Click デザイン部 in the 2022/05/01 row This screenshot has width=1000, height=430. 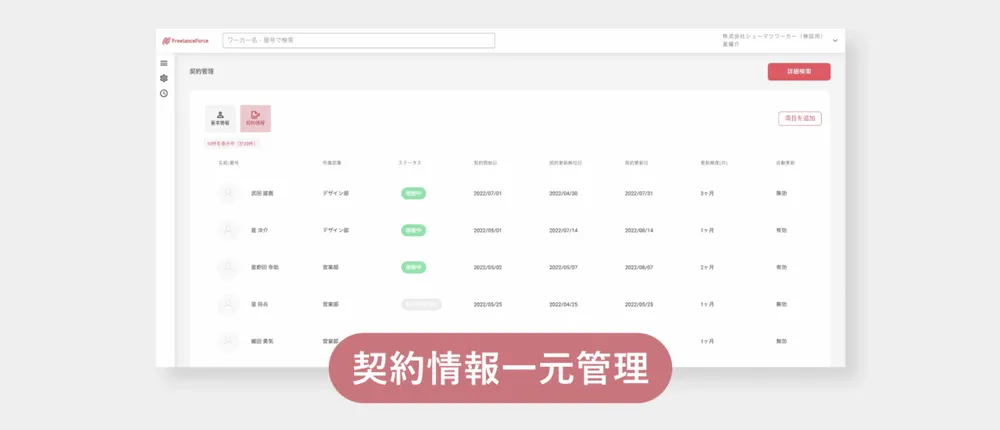[335, 230]
